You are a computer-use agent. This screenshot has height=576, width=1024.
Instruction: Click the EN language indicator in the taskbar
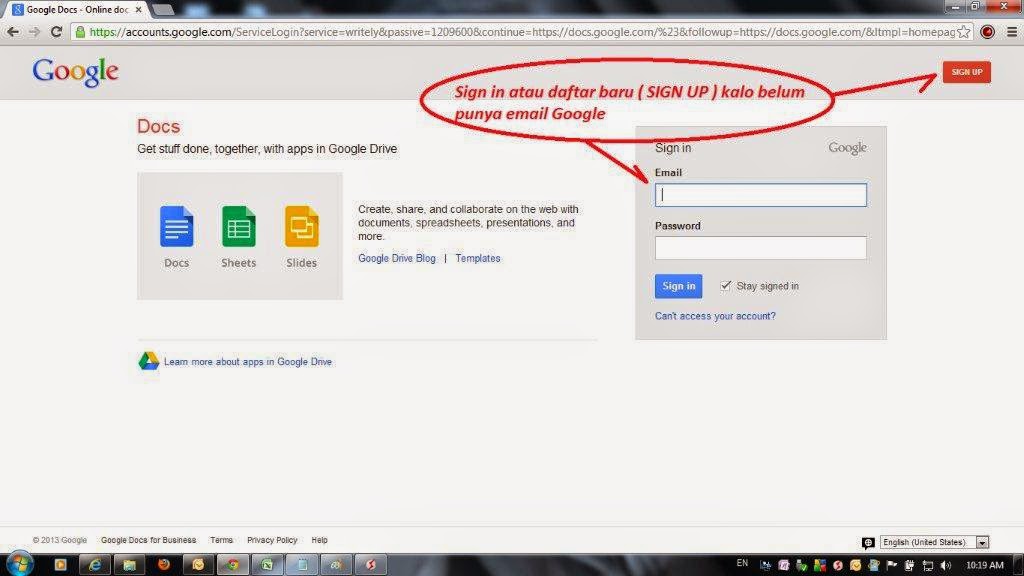click(x=743, y=563)
